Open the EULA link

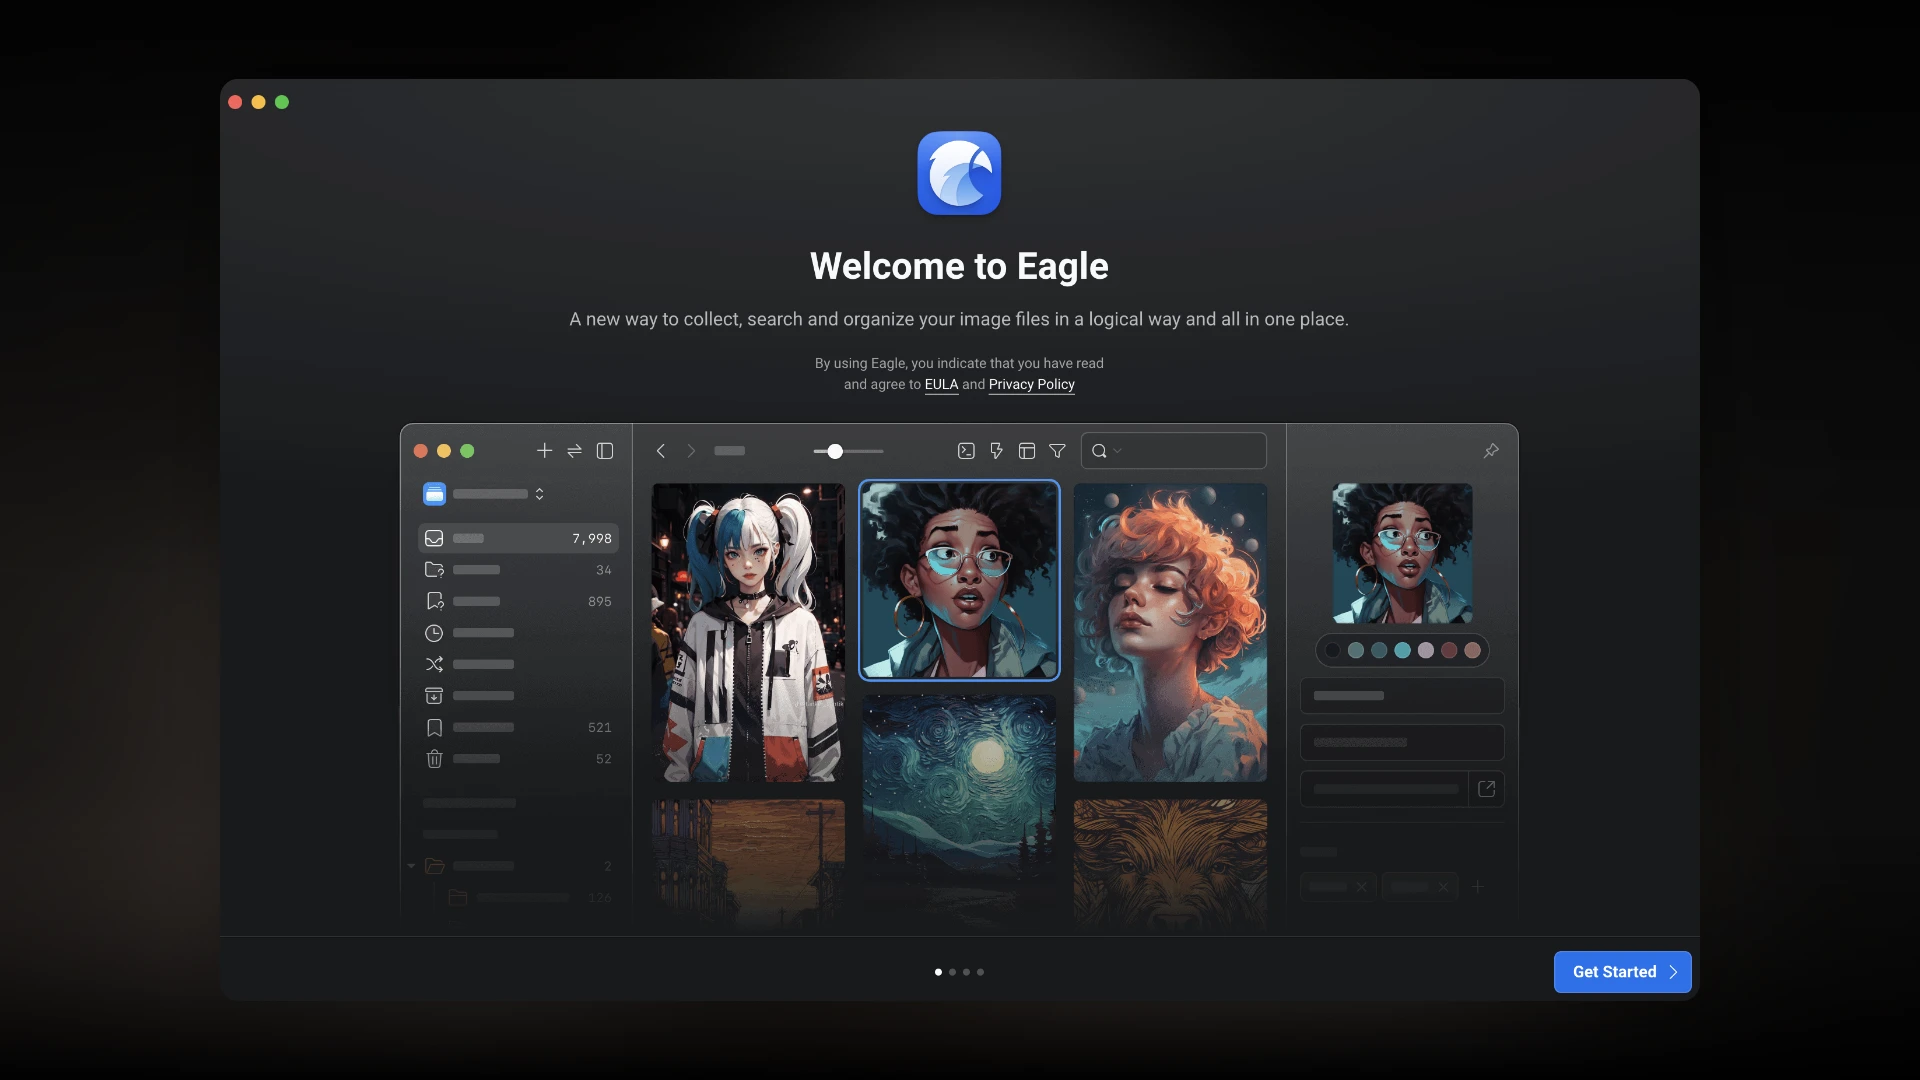pyautogui.click(x=941, y=385)
